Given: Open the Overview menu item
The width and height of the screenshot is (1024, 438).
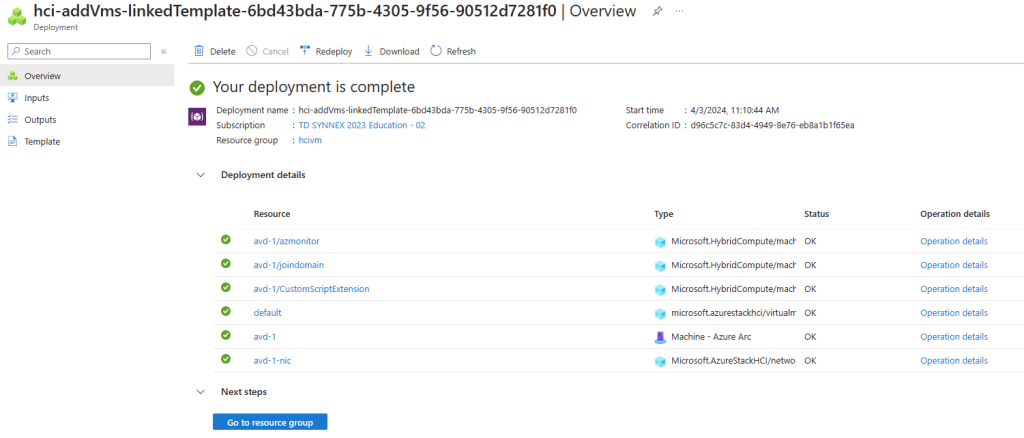Looking at the screenshot, I should tap(88, 76).
